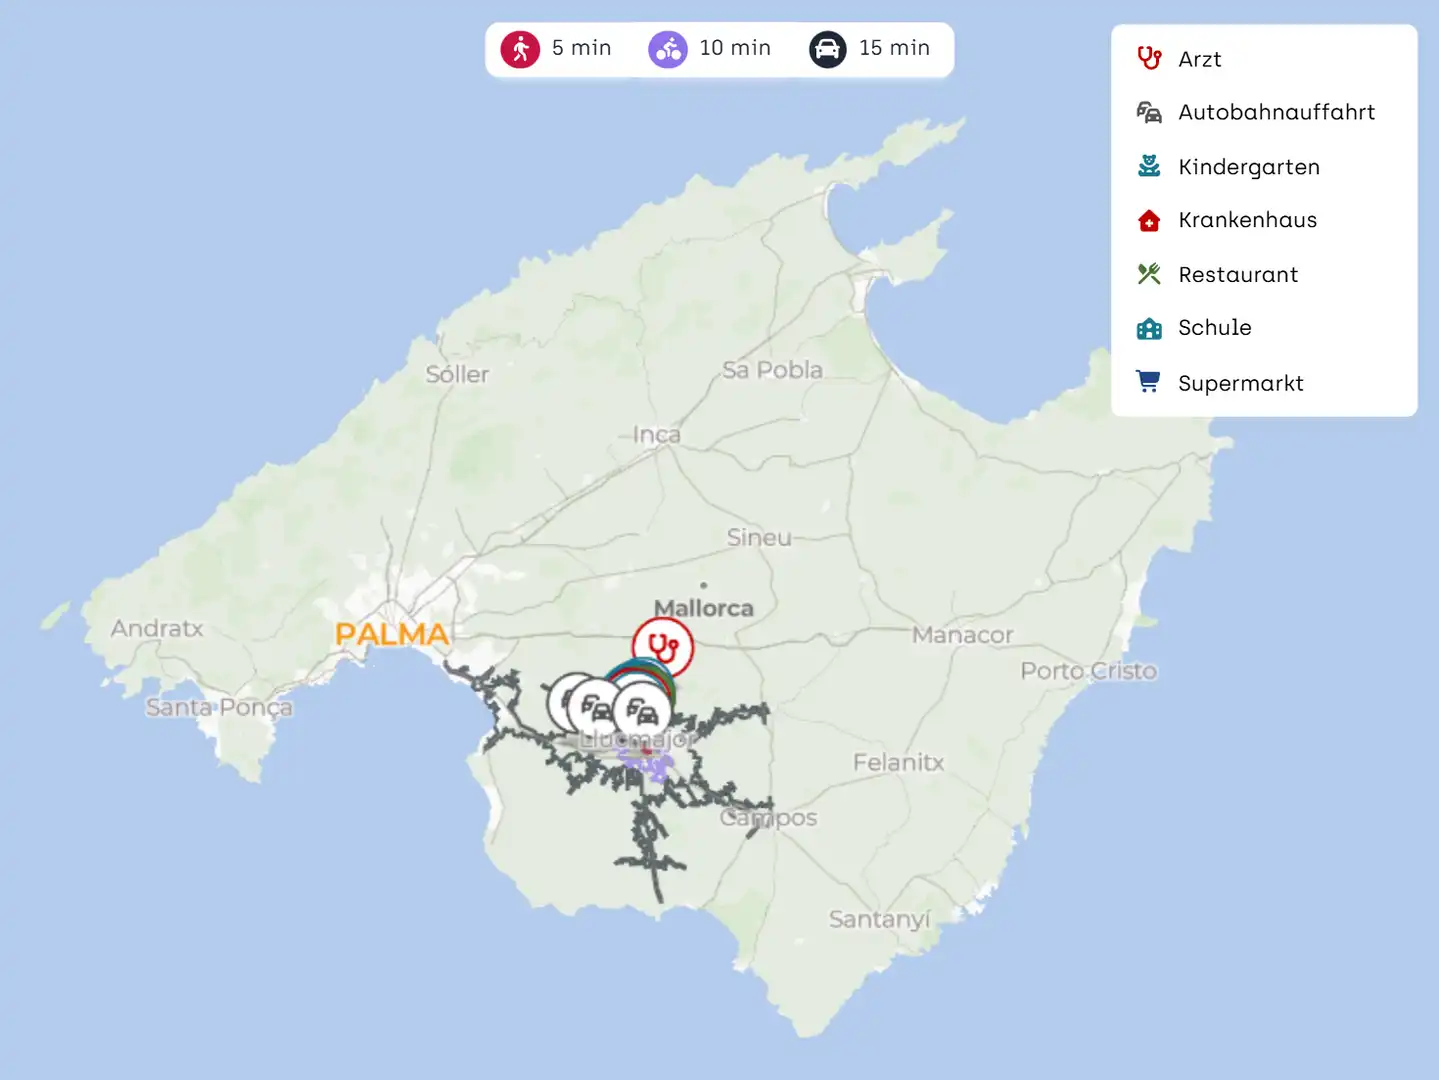Select the 10 min cycling icon
1439x1080 pixels.
[x=668, y=49]
